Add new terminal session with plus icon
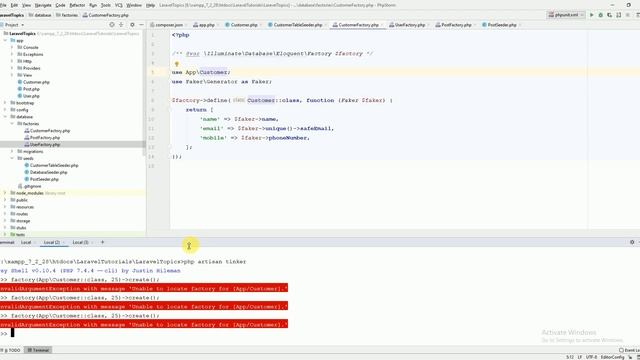 tap(102, 242)
